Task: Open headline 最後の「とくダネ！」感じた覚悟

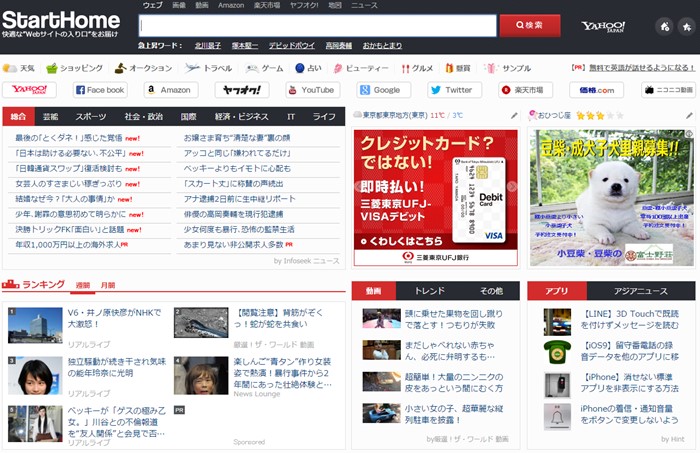Action: (x=69, y=138)
